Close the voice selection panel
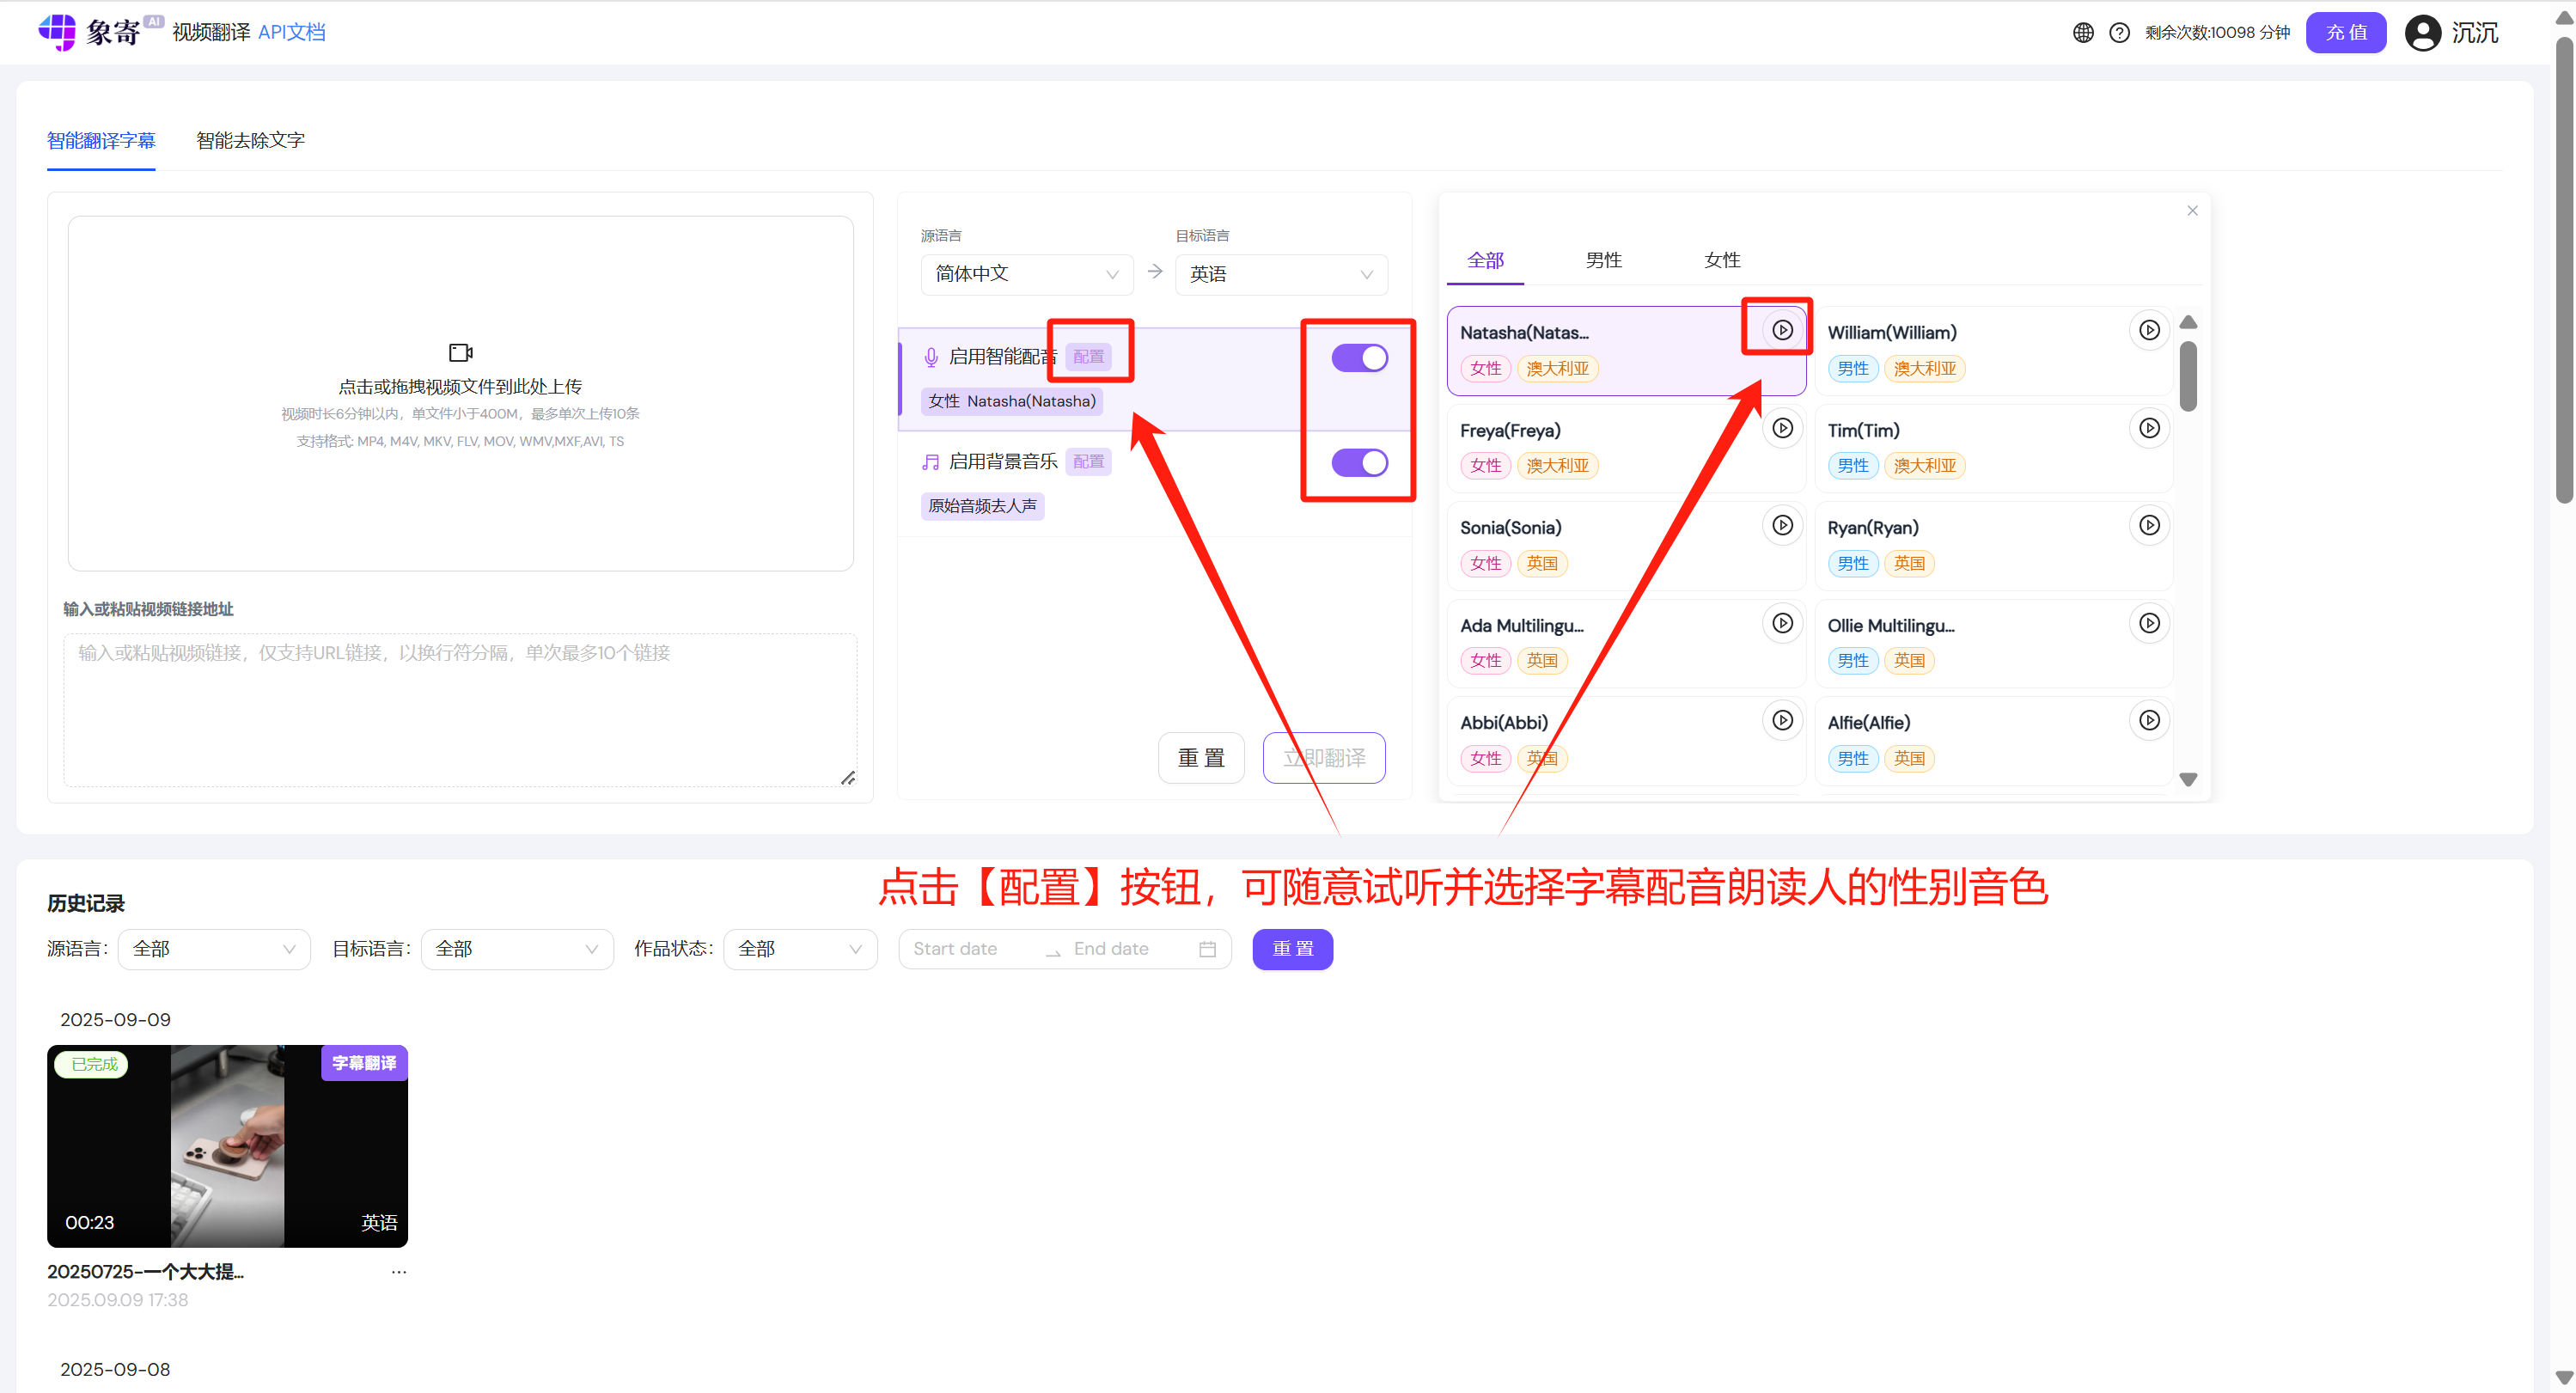This screenshot has height=1393, width=2576. pos(2192,210)
